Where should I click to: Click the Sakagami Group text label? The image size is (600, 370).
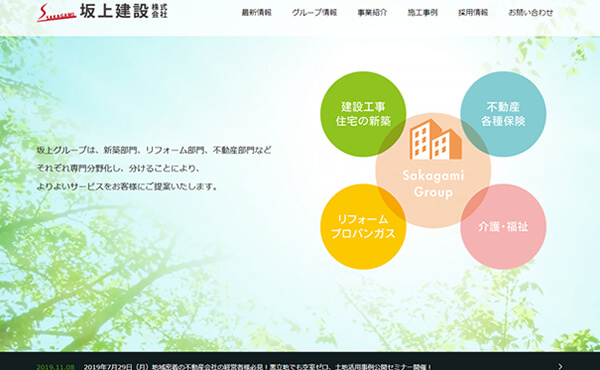click(x=433, y=184)
